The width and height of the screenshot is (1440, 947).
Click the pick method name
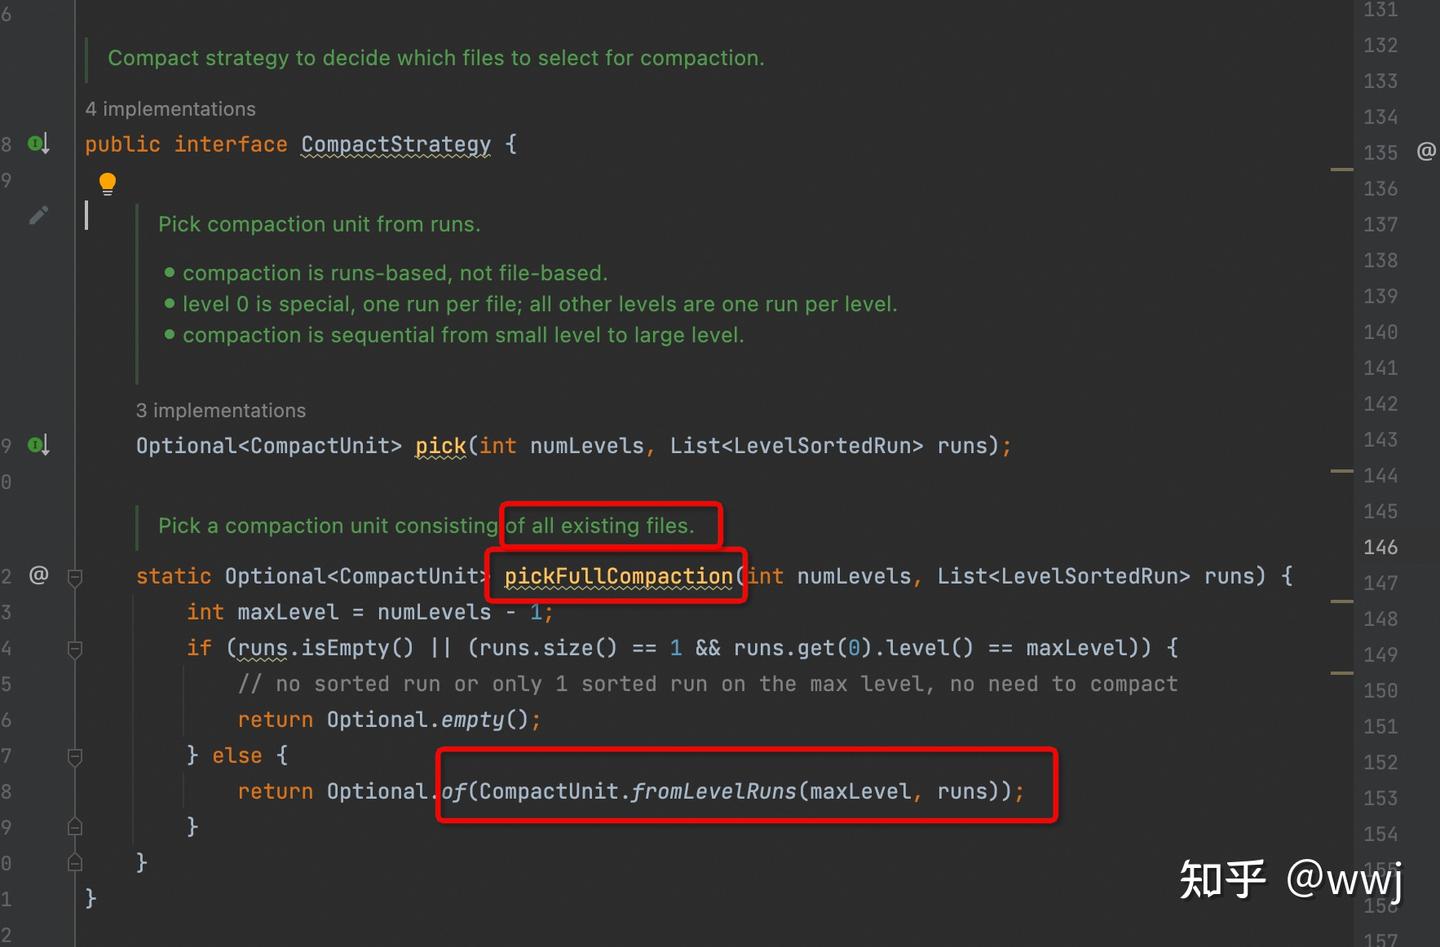click(441, 446)
